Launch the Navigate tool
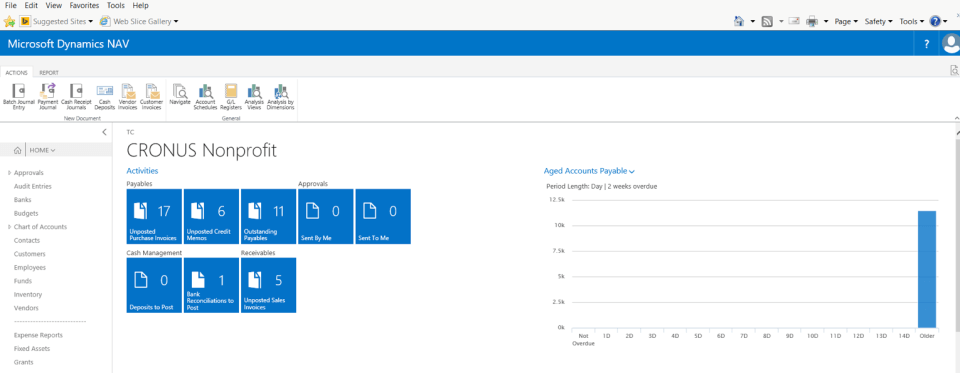Image resolution: width=960 pixels, height=373 pixels. click(x=180, y=95)
